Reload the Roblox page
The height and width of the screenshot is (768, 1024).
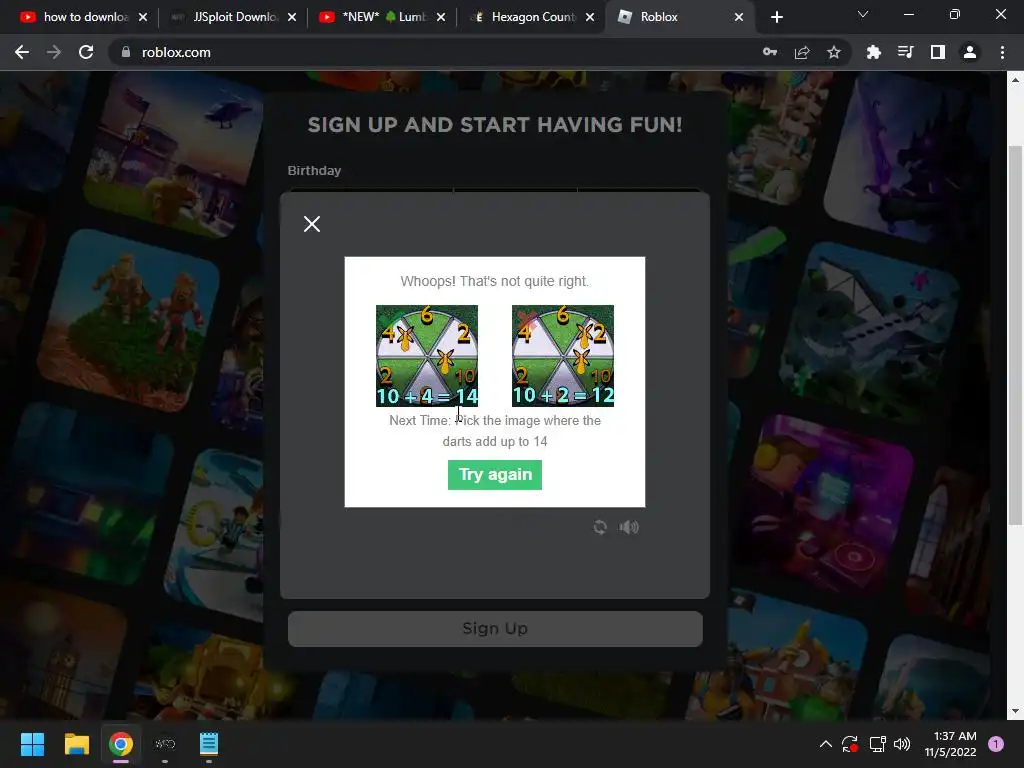pos(86,52)
